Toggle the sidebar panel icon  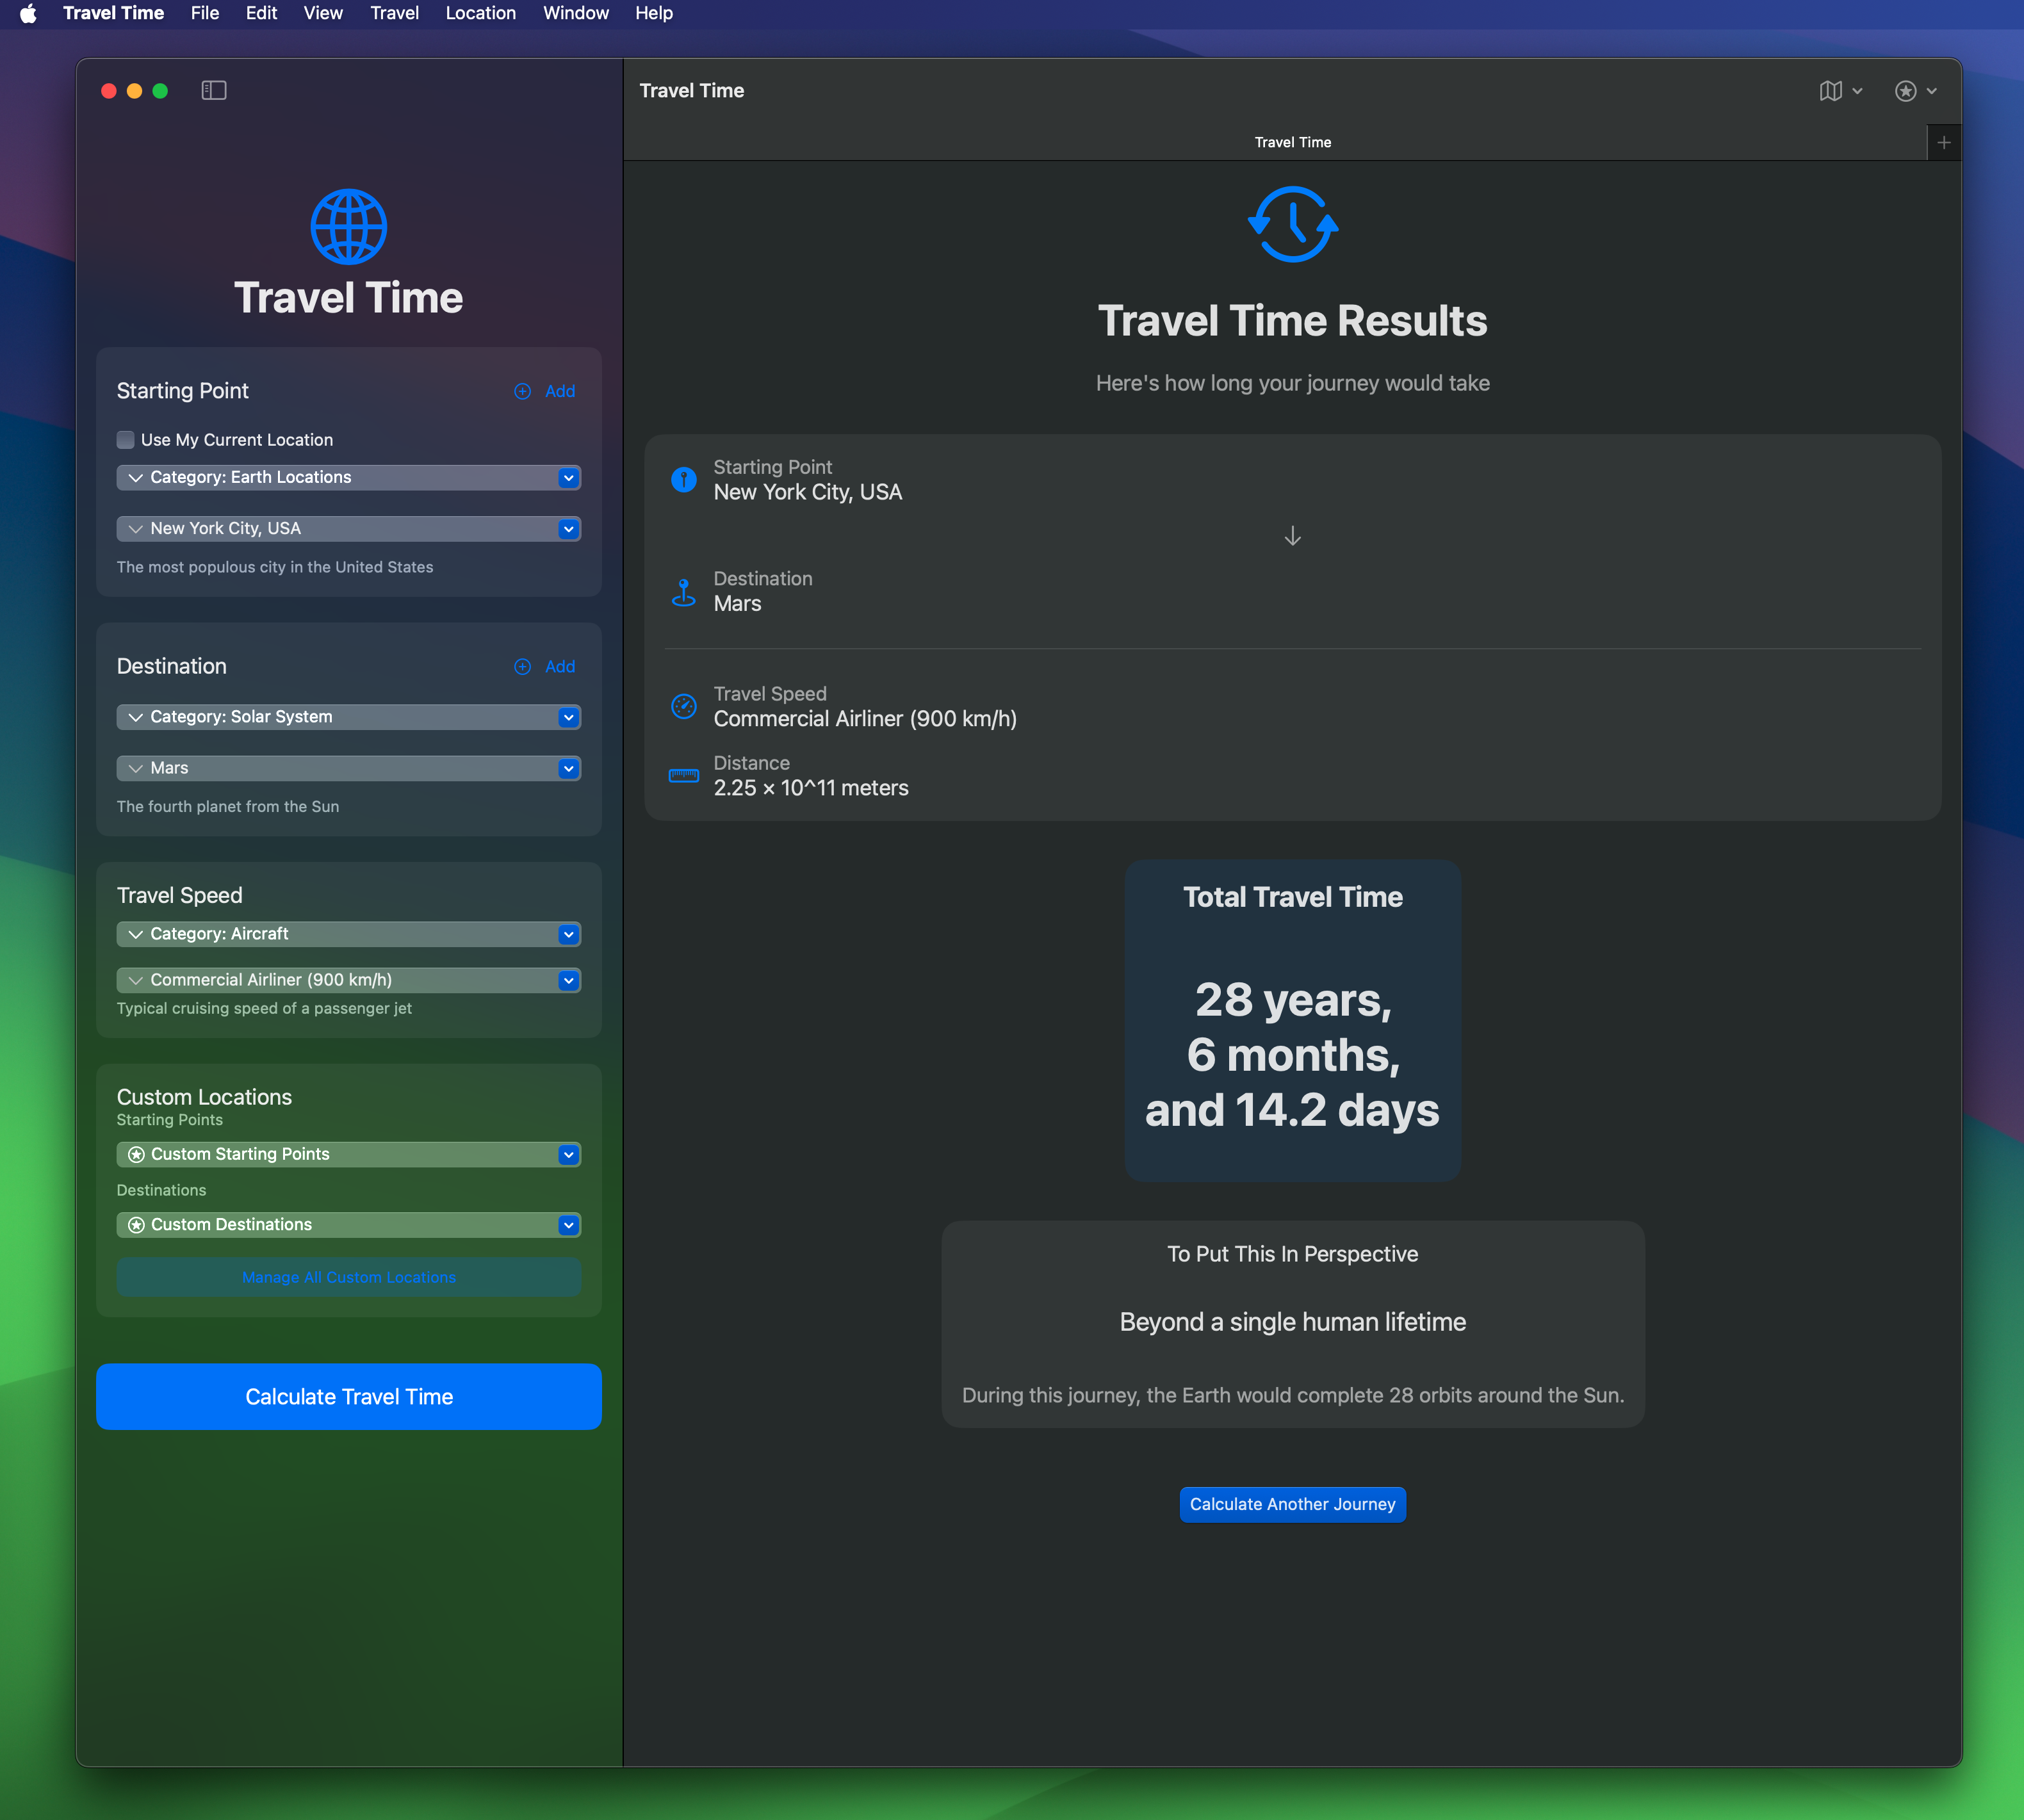click(214, 90)
